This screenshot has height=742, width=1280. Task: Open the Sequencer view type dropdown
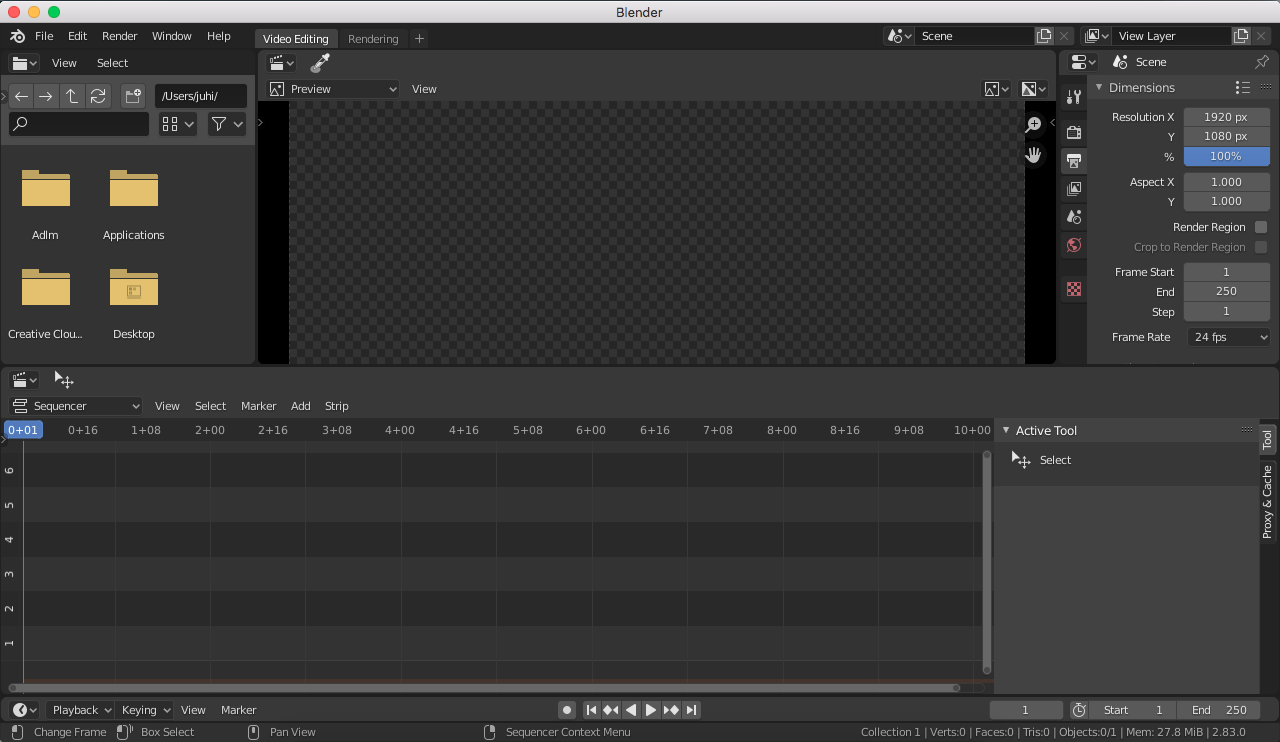(x=74, y=405)
